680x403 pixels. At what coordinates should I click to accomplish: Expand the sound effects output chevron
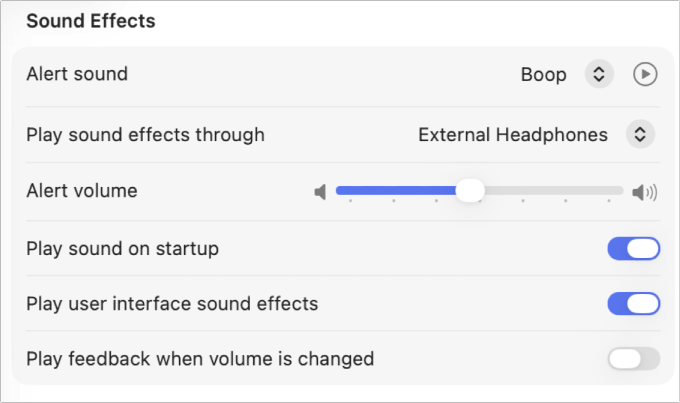(x=639, y=134)
